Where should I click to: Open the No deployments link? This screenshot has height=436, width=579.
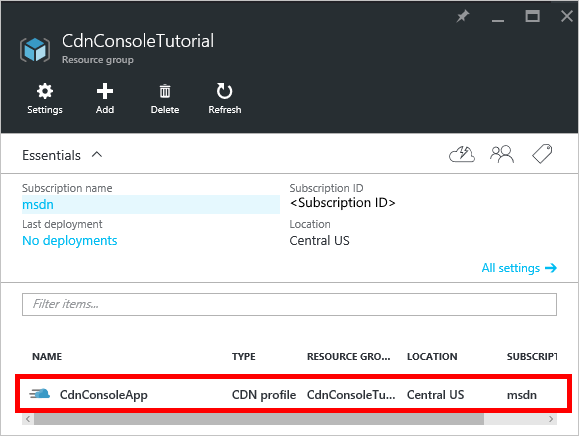tap(70, 241)
